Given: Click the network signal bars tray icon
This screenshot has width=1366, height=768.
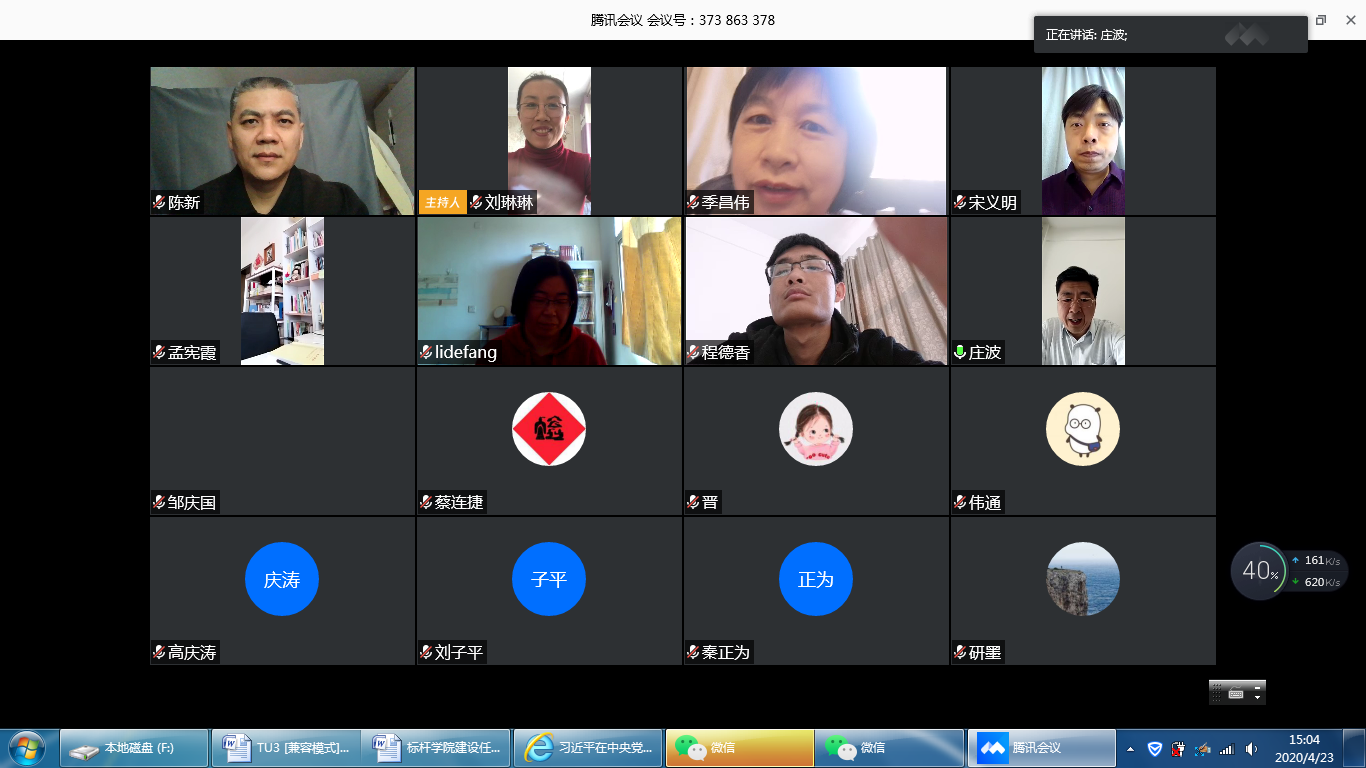Looking at the screenshot, I should coord(1227,749).
